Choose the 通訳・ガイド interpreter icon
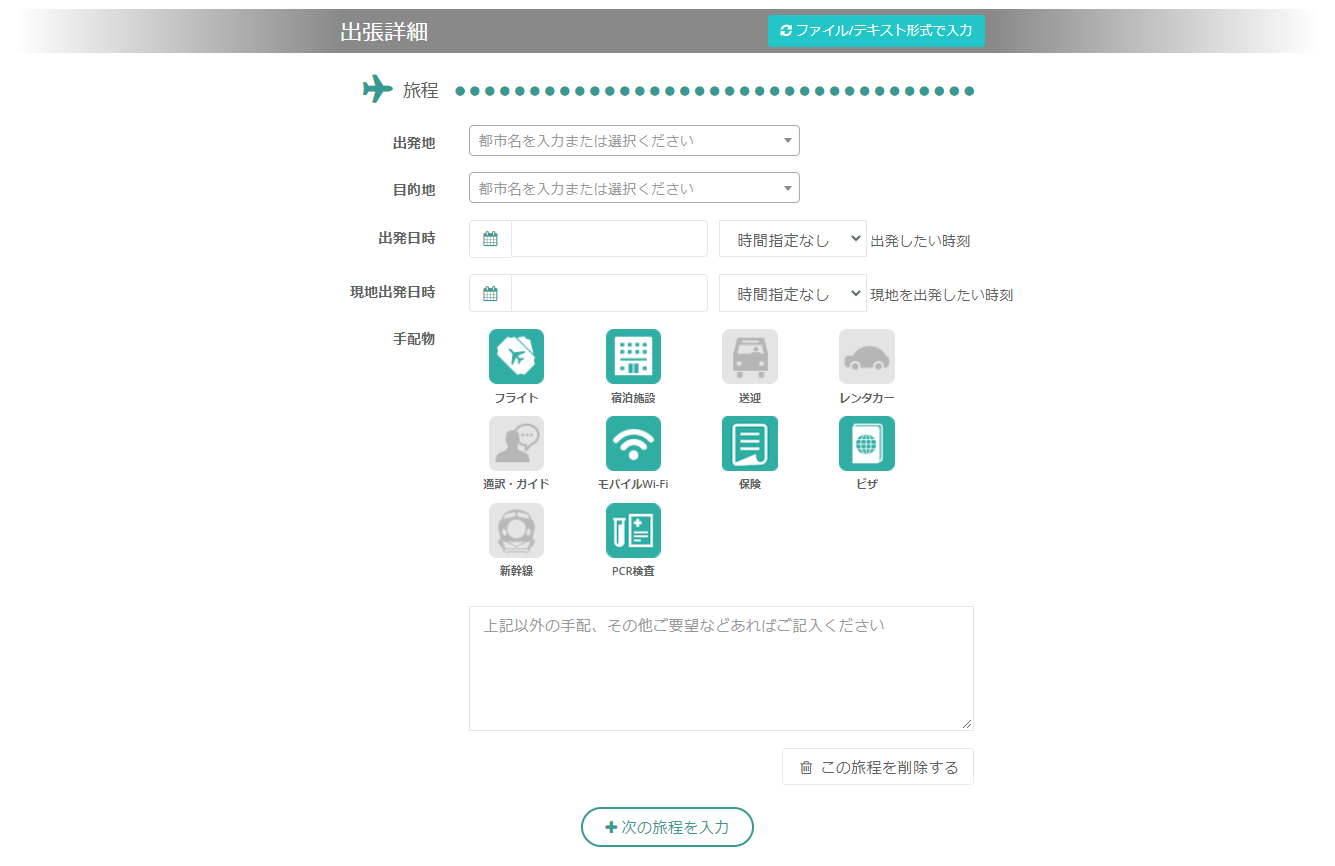Viewport: 1335px width, 866px height. pos(516,444)
